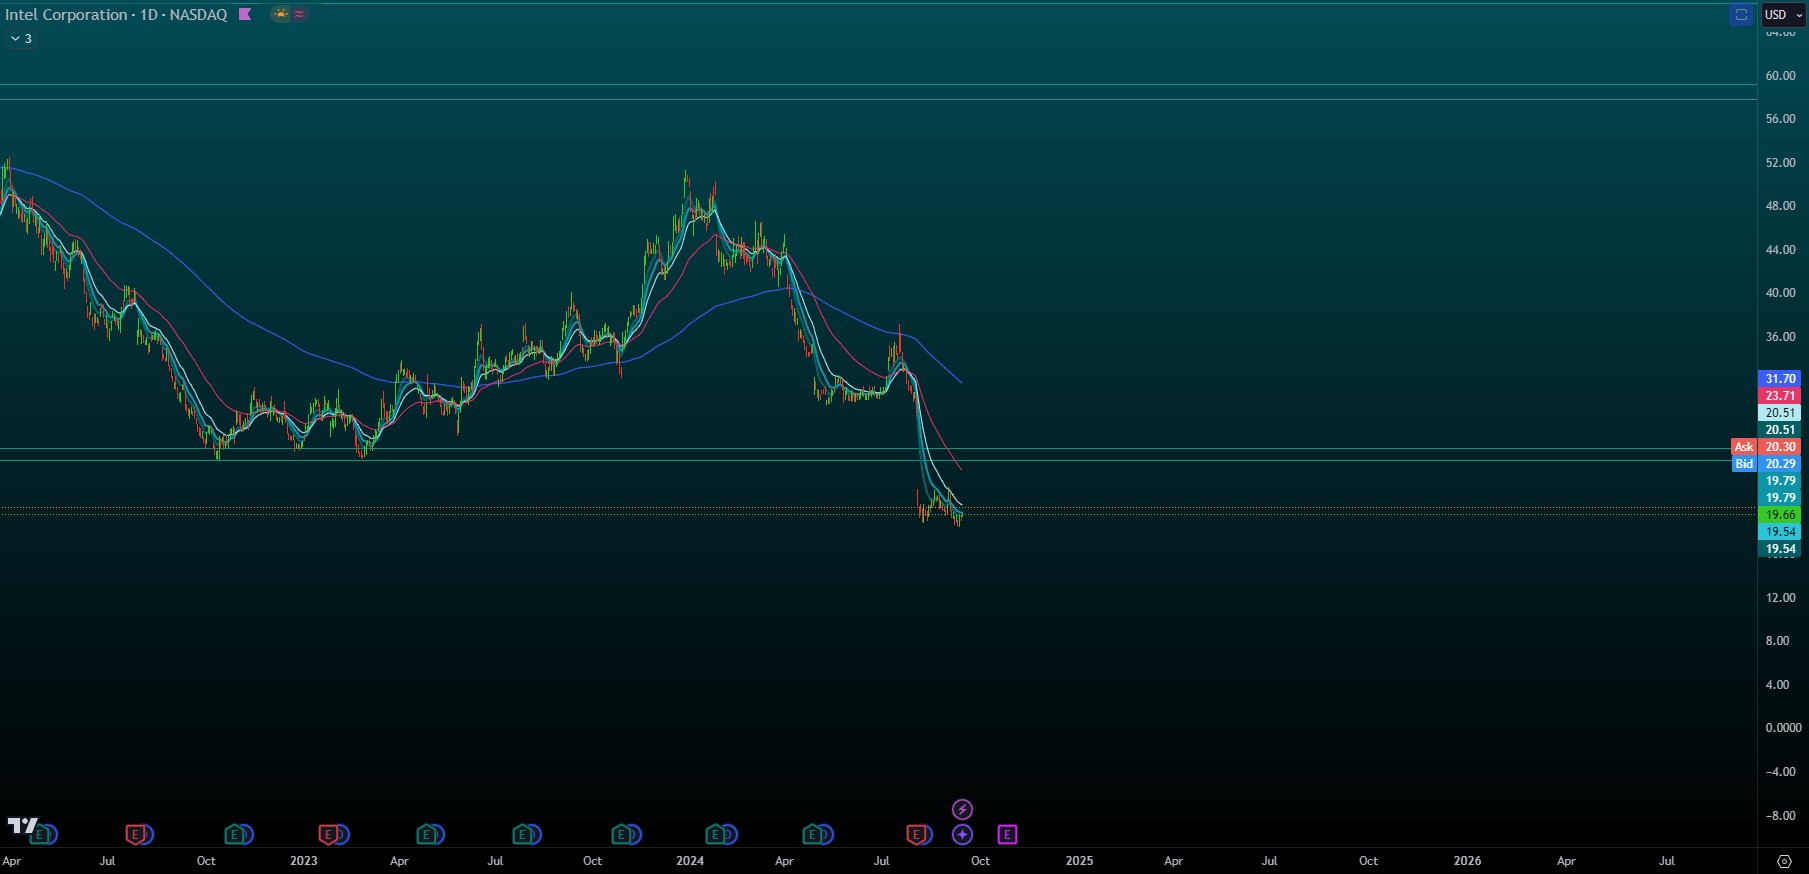The height and width of the screenshot is (874, 1809).
Task: Click the blue snapshot frame icon near USD
Action: coord(1741,14)
